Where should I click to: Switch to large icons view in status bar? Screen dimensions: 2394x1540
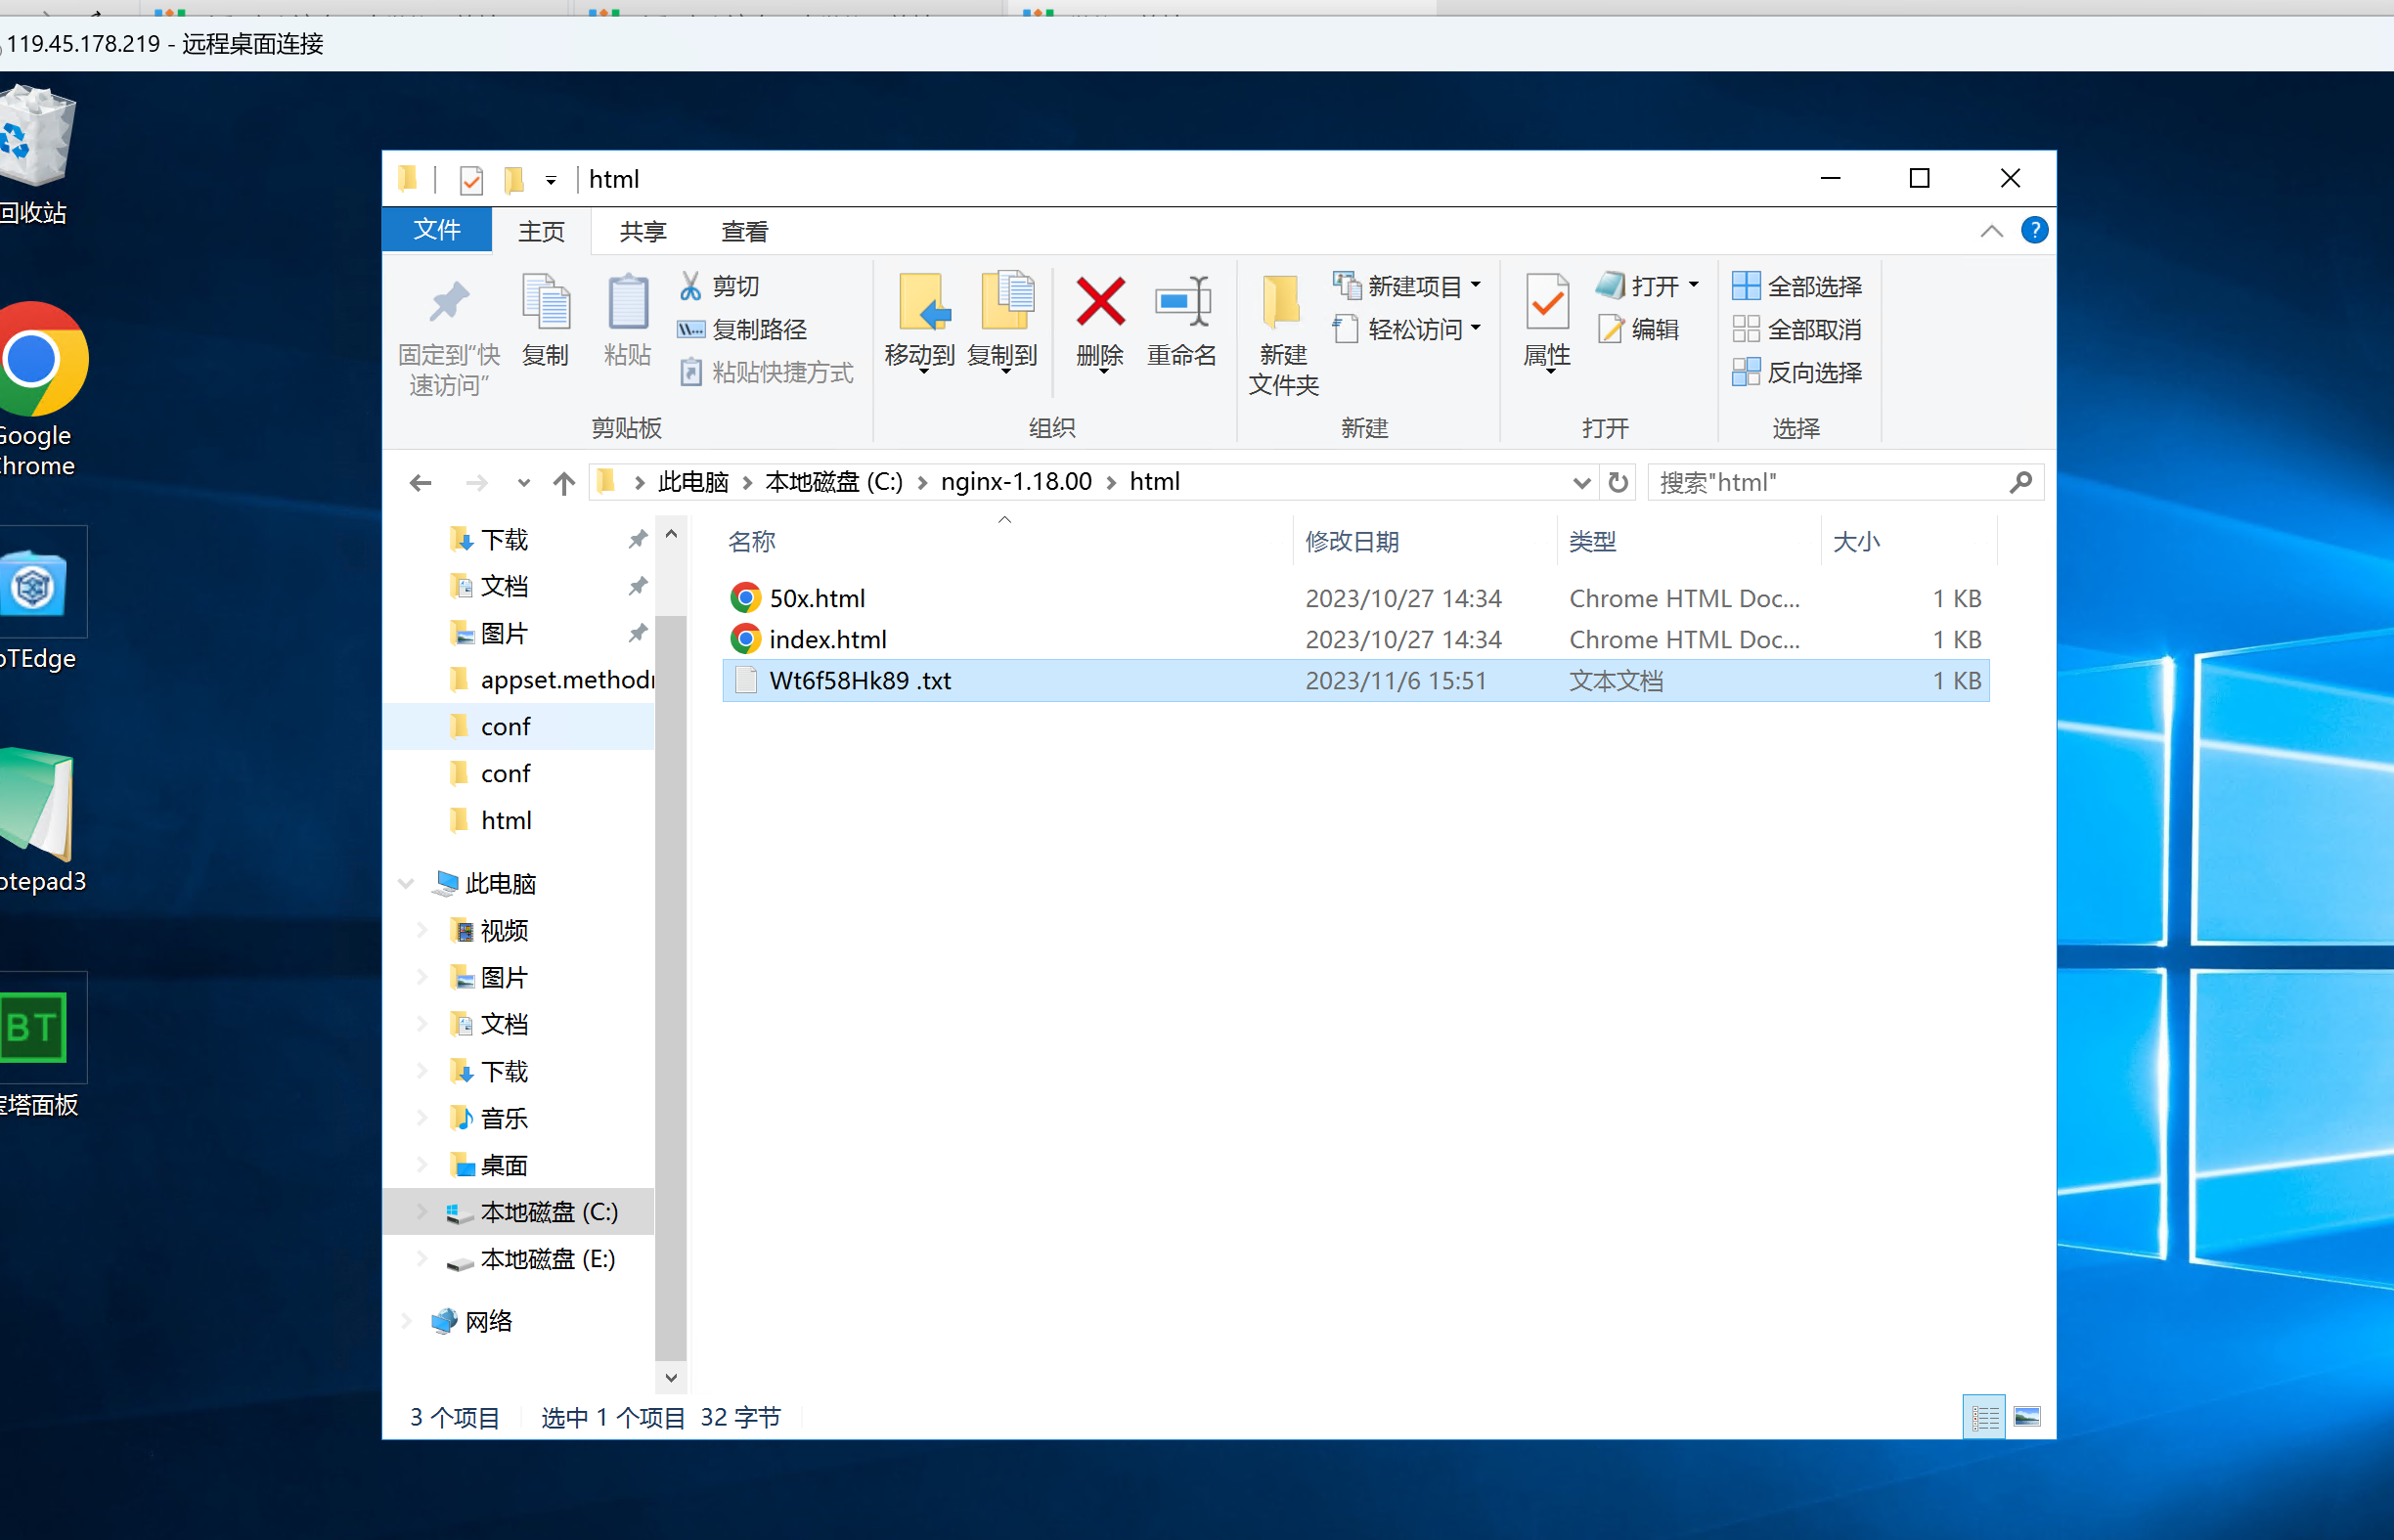(2027, 1417)
